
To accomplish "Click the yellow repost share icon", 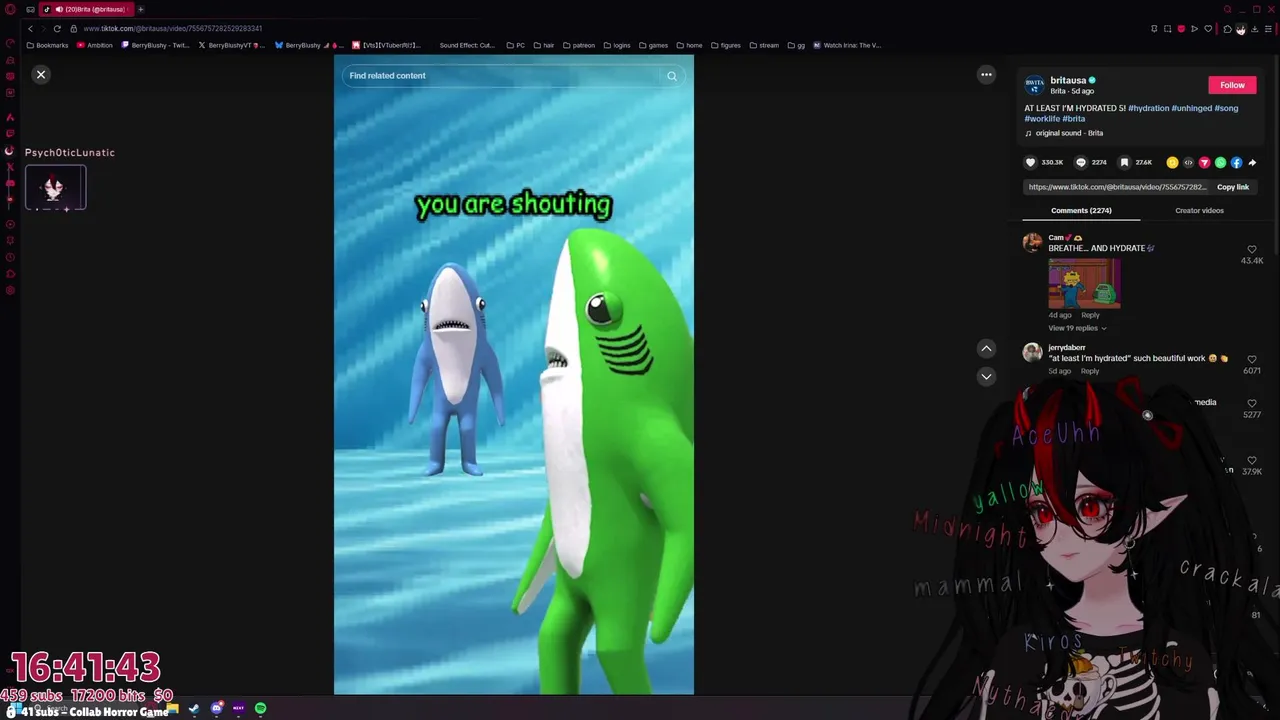I will [x=1172, y=162].
